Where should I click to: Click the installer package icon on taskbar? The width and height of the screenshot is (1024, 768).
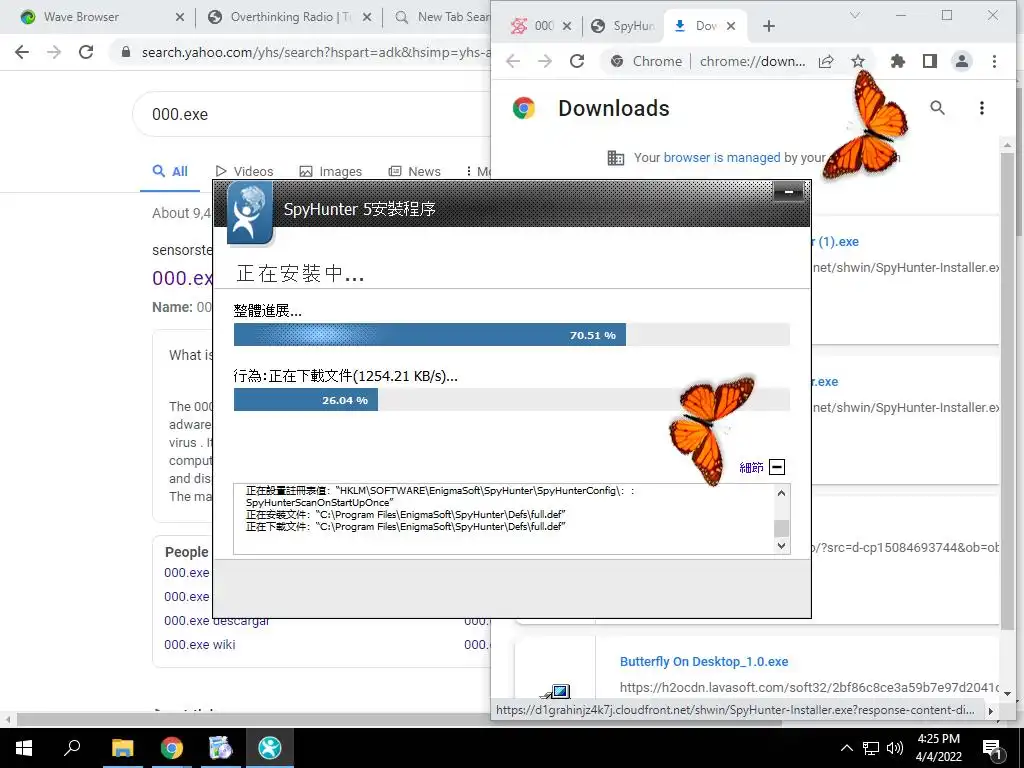coord(220,748)
